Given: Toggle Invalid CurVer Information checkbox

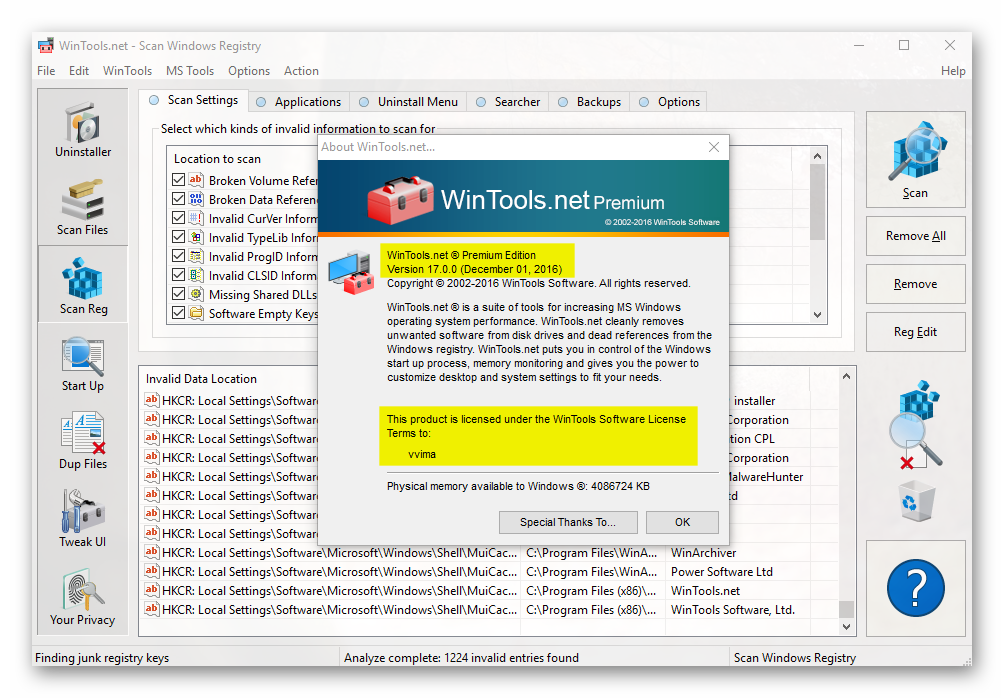Looking at the screenshot, I should [179, 218].
